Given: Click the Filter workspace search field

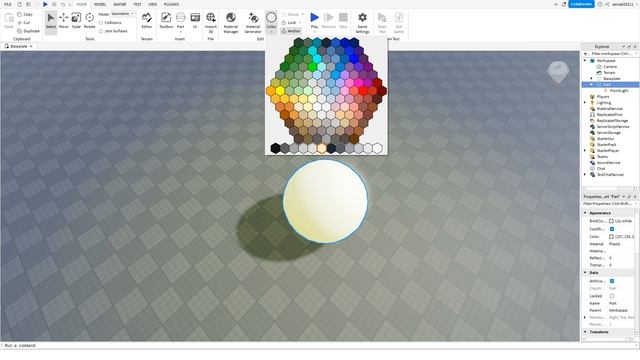Looking at the screenshot, I should (x=611, y=54).
